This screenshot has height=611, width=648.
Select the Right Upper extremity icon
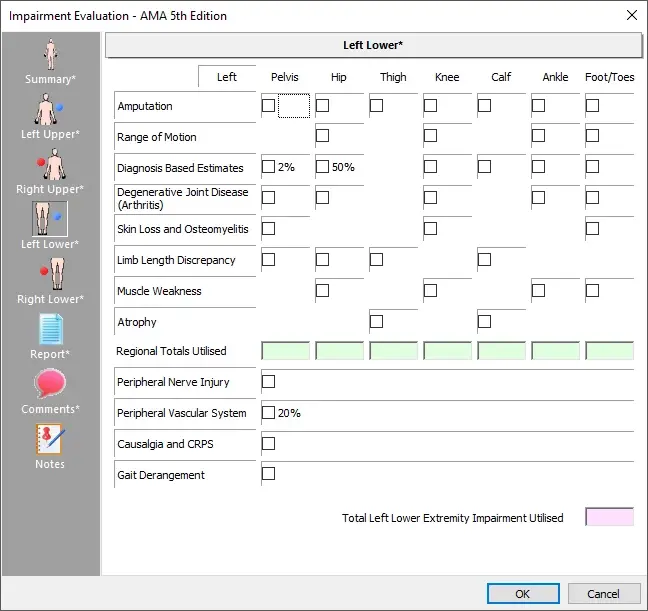[51, 164]
